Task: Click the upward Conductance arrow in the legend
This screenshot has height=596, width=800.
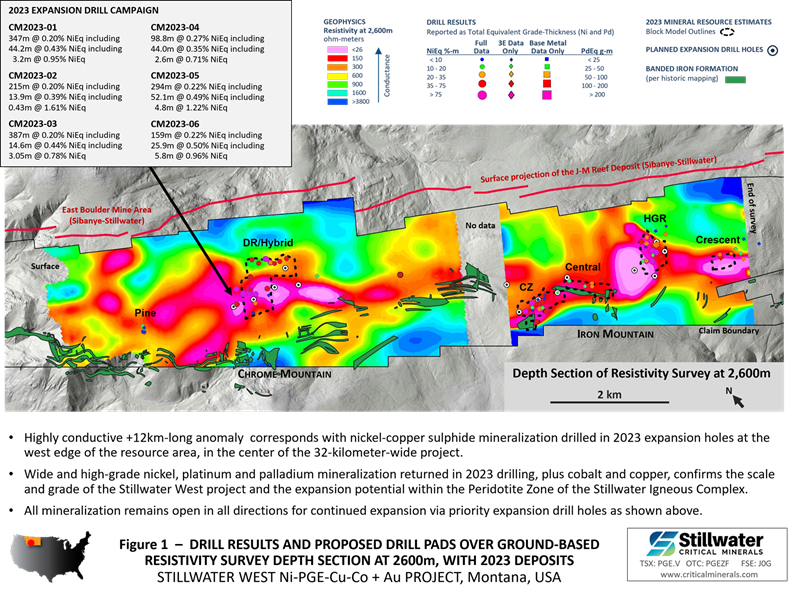Action: [379, 75]
